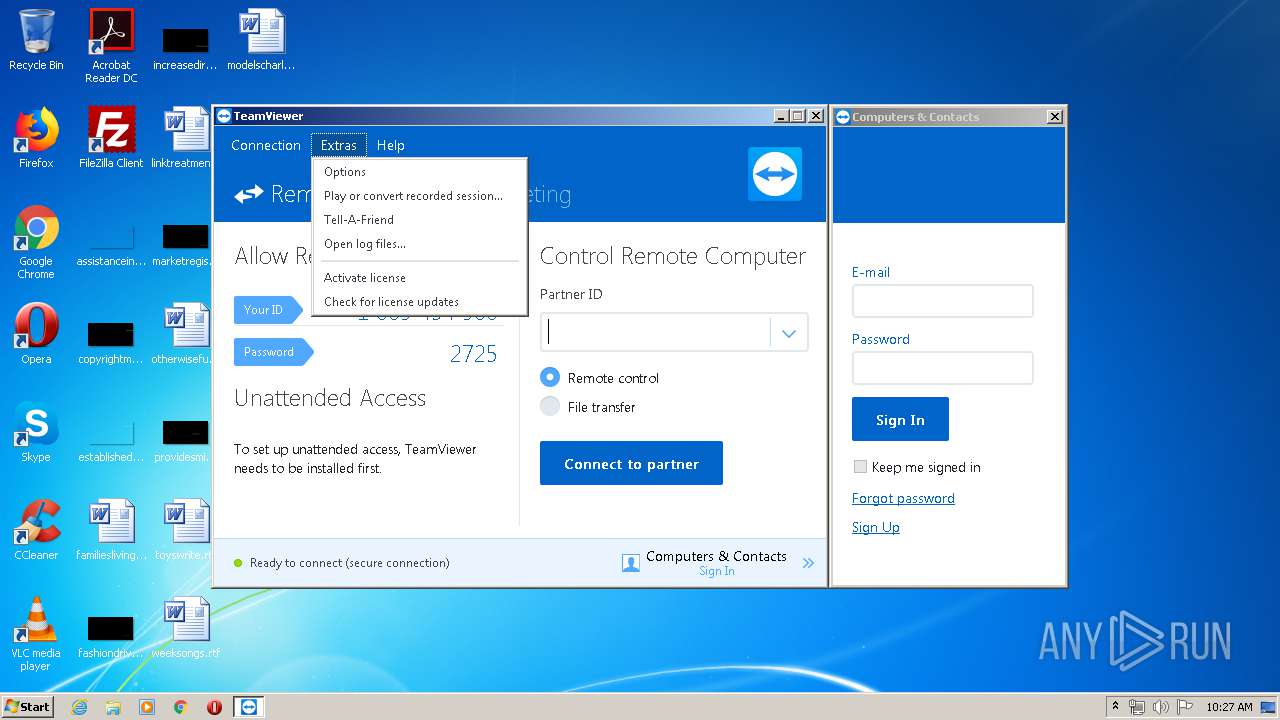This screenshot has width=1280, height=720.
Task: Click the password value 2725
Action: [x=473, y=354]
